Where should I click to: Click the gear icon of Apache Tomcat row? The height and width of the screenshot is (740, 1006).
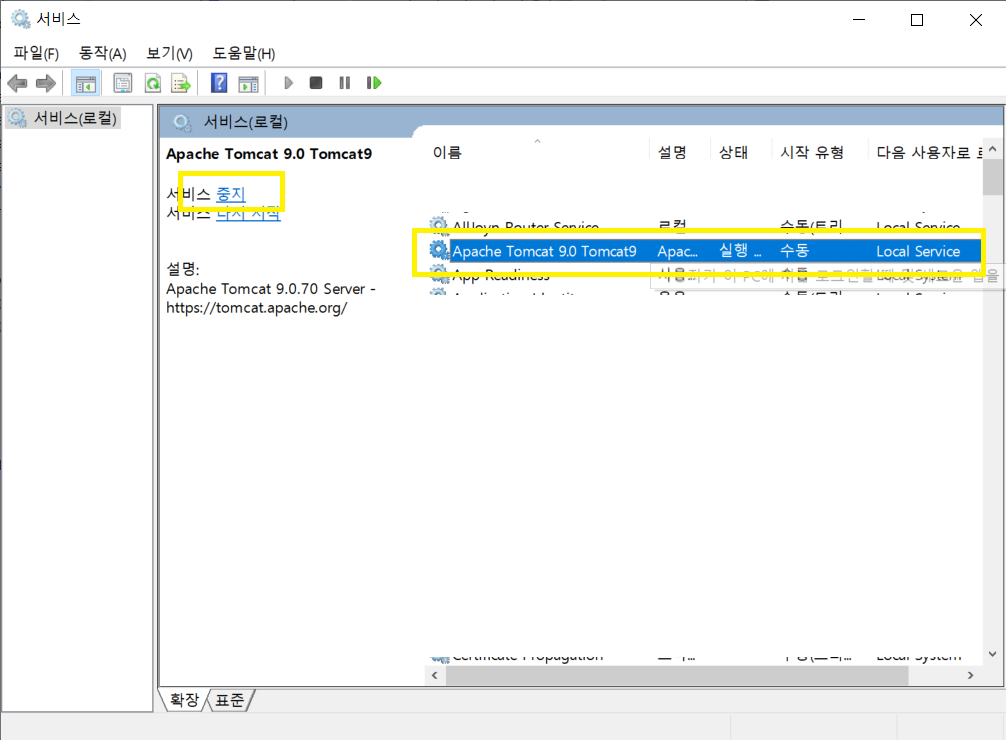(x=439, y=250)
